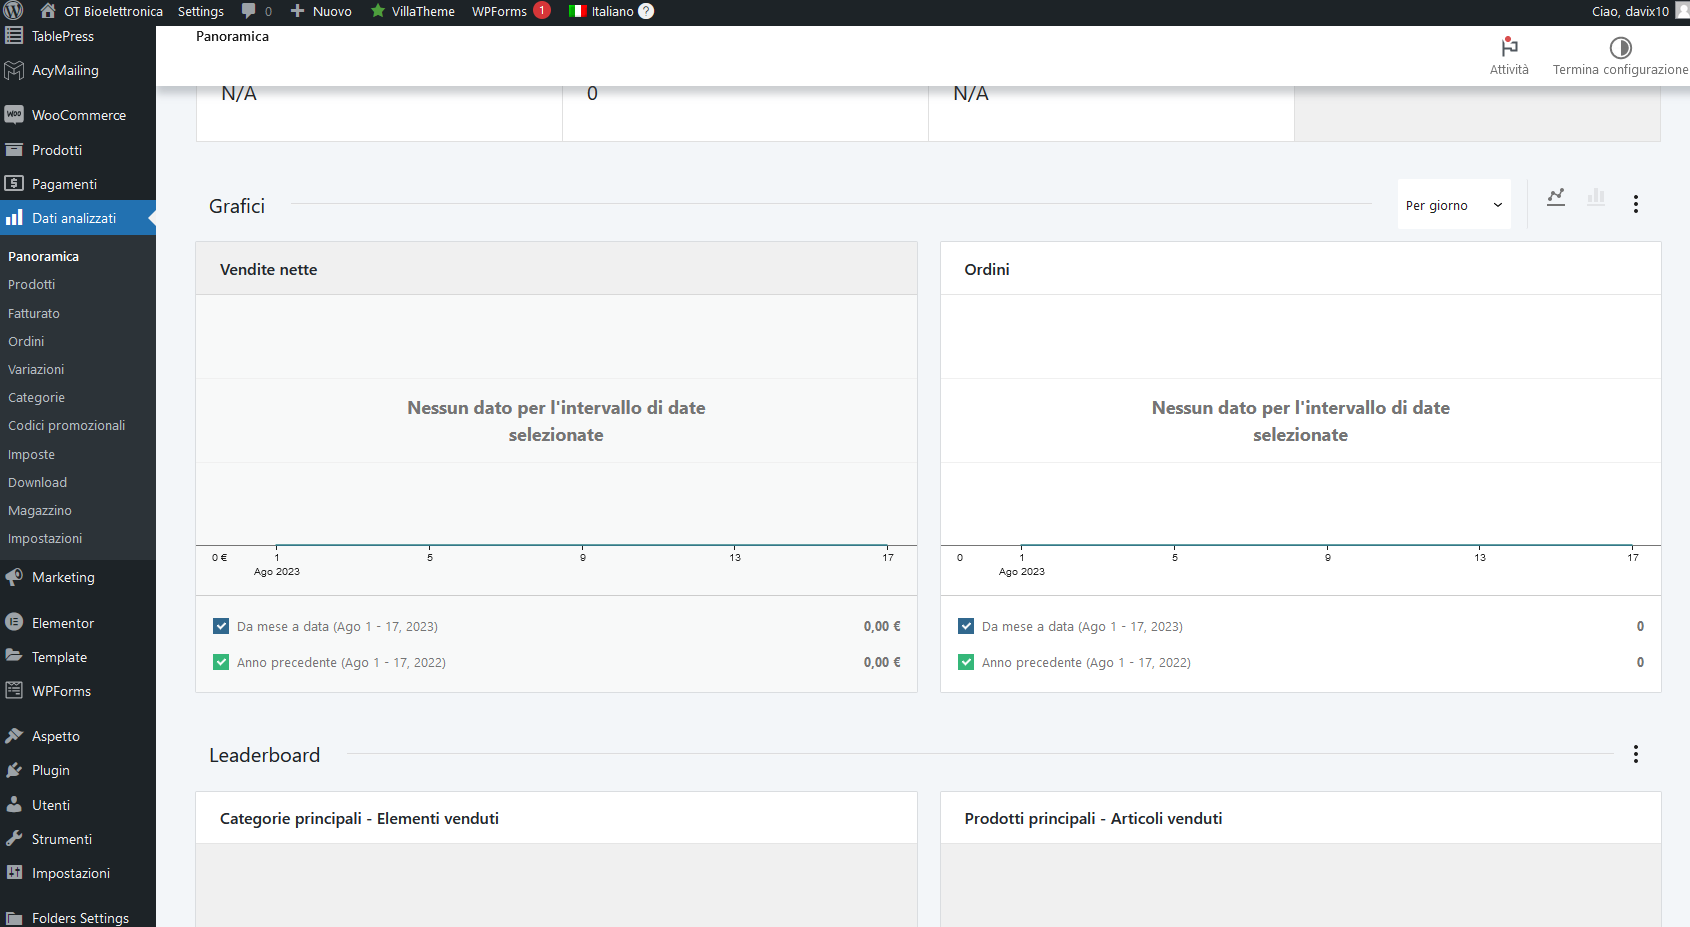Open the Ordini analytics report
1690x927 pixels.
click(26, 341)
